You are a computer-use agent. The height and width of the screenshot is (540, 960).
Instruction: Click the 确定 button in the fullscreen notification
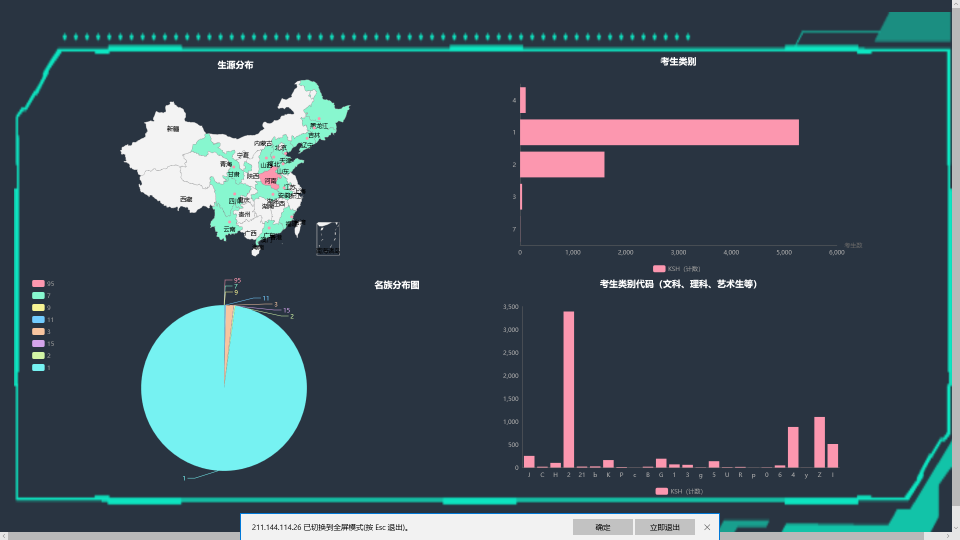coord(602,527)
